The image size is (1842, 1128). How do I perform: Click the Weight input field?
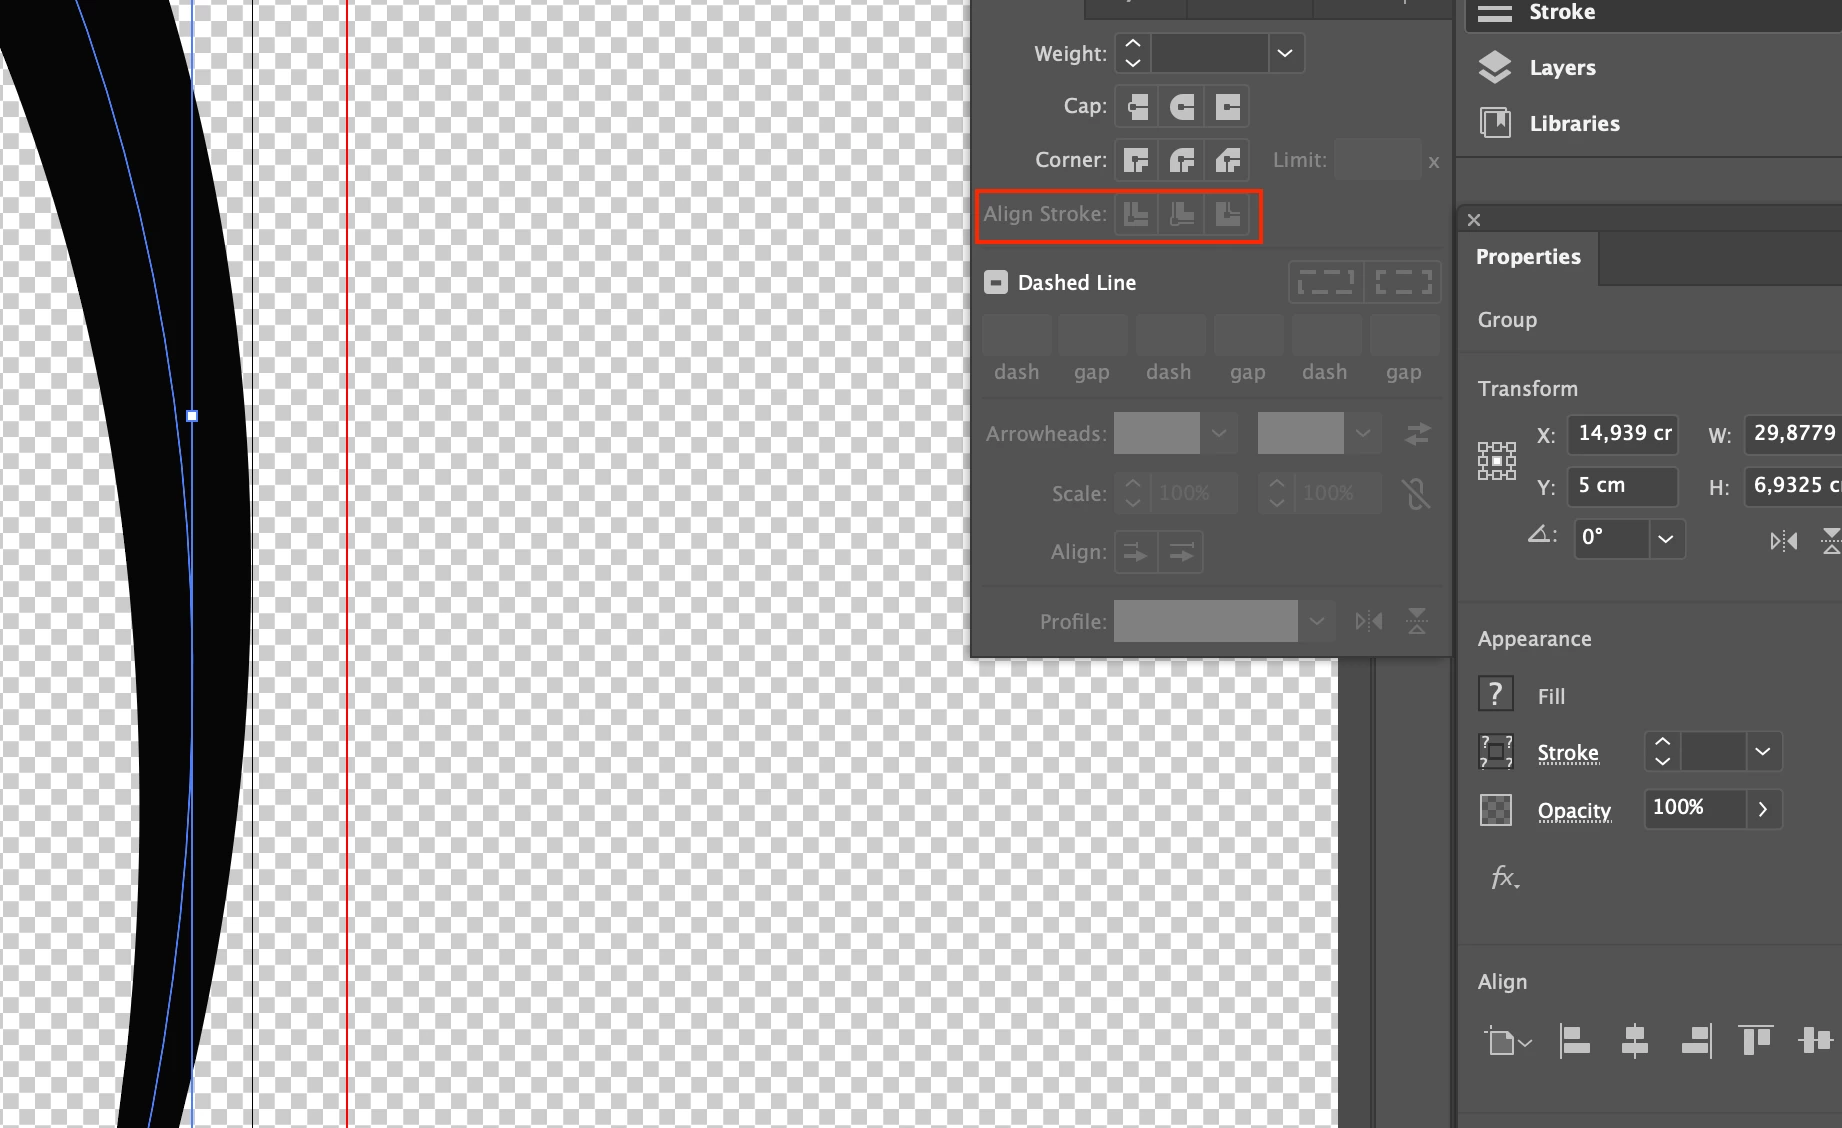tap(1209, 53)
